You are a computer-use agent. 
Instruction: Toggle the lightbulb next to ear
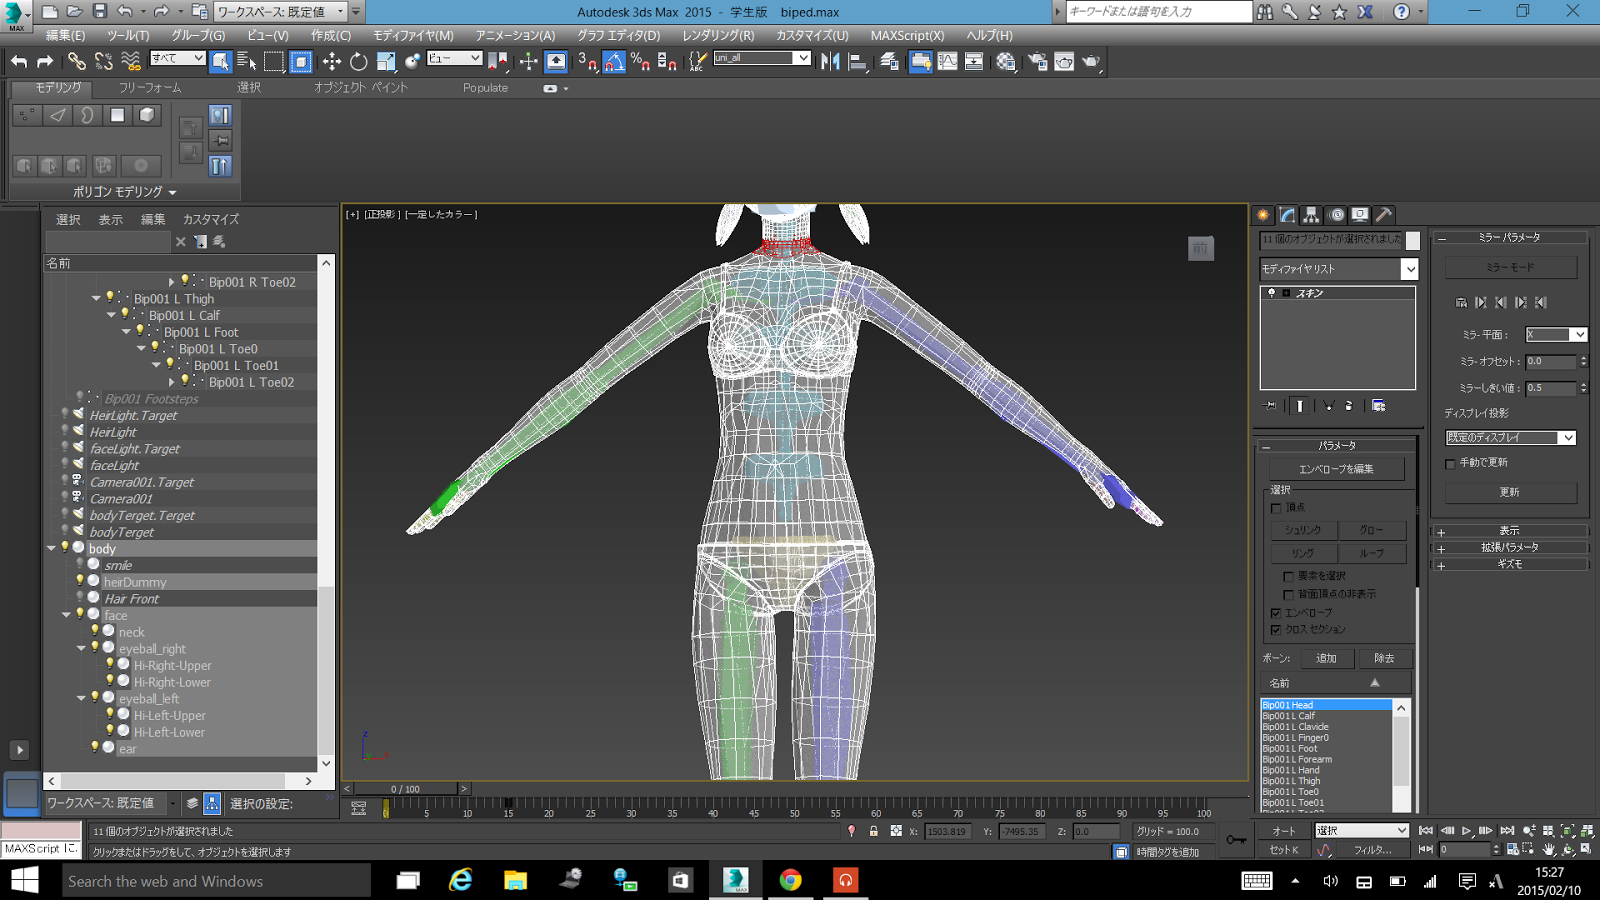(95, 748)
